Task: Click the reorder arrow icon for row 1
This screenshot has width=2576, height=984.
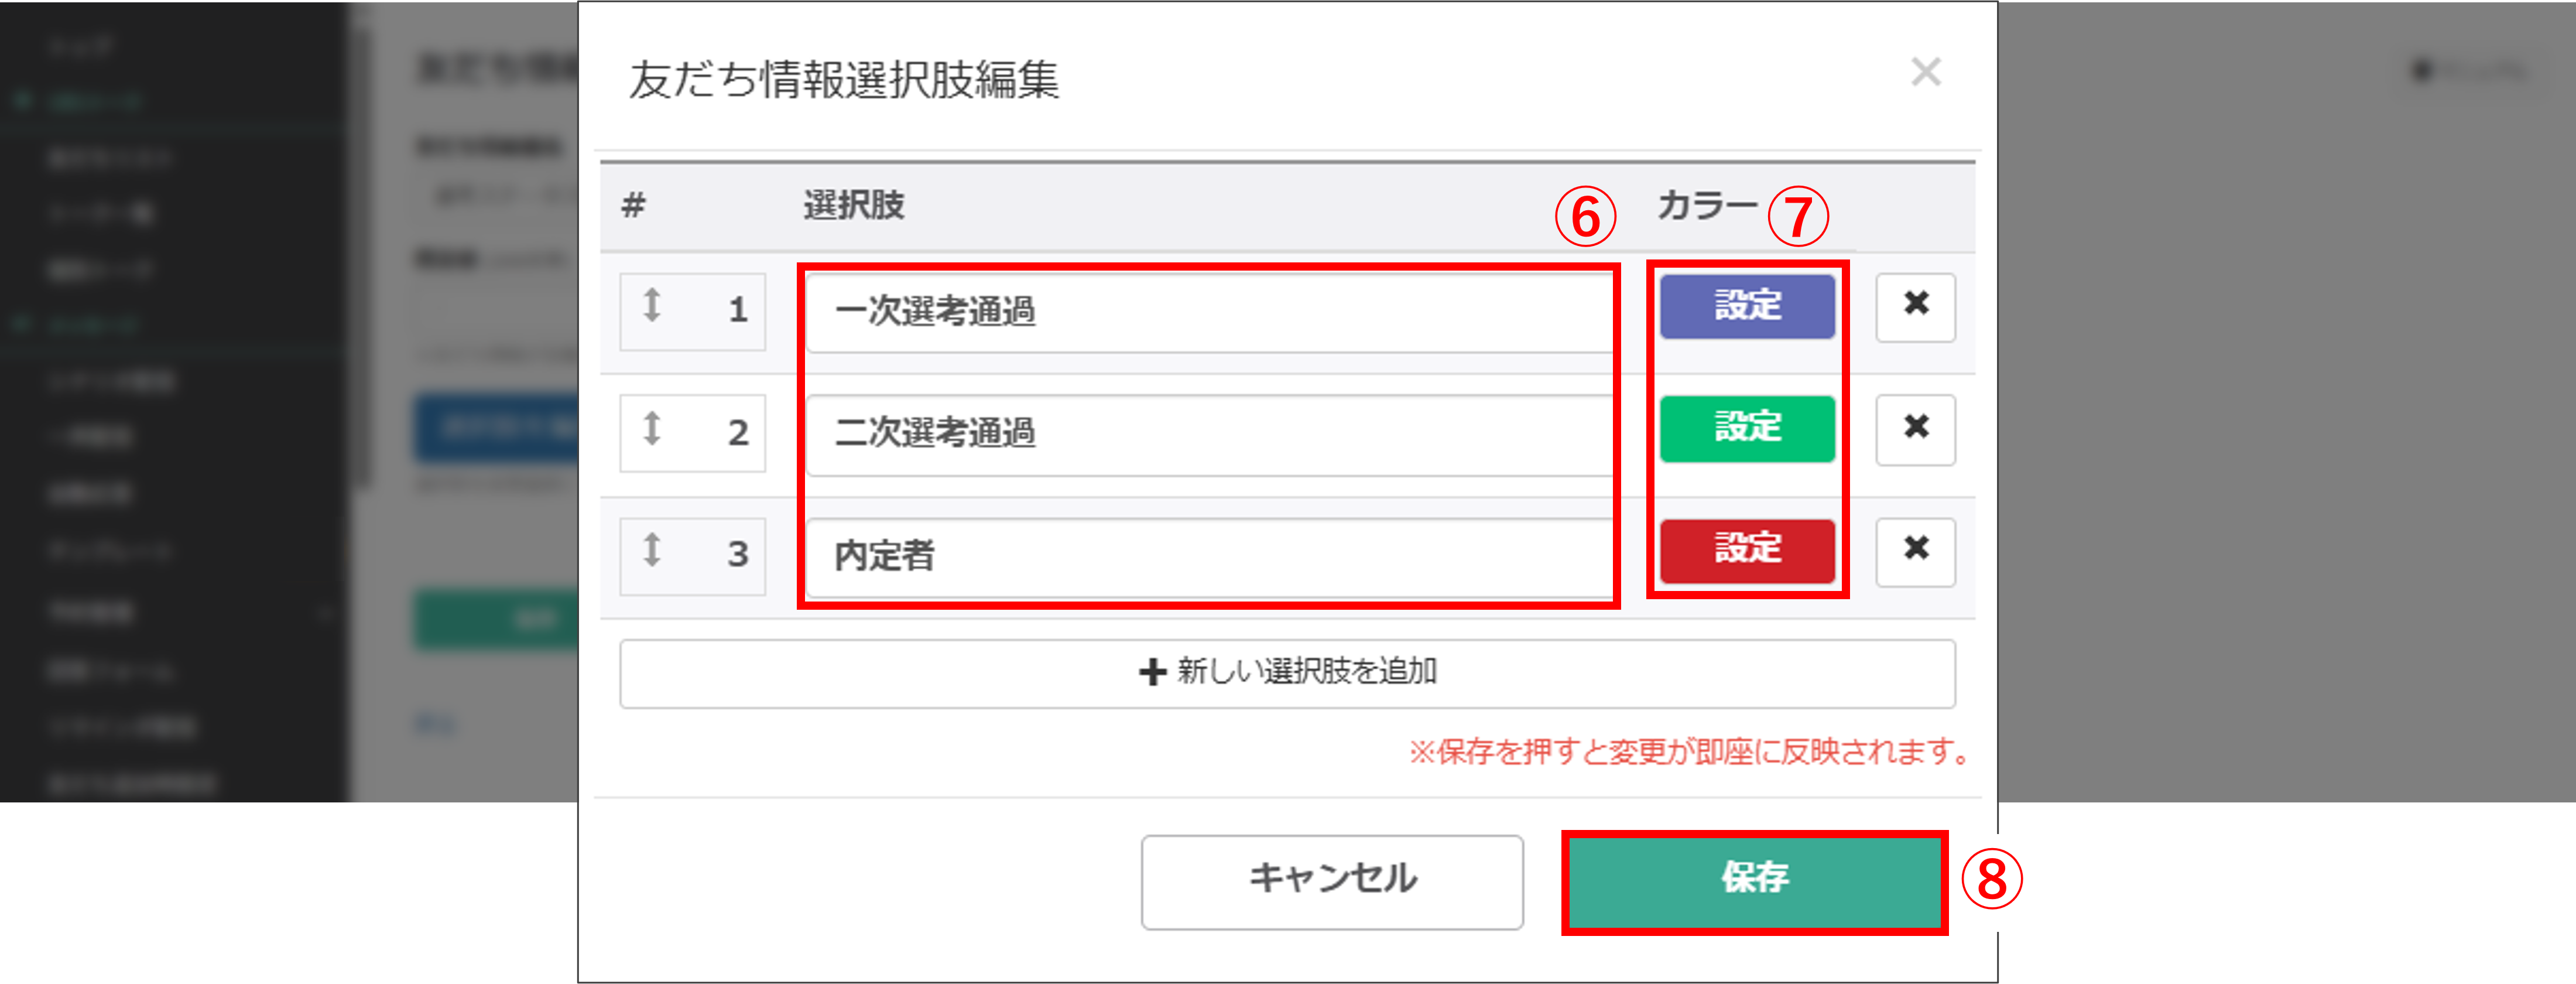Action: point(652,305)
